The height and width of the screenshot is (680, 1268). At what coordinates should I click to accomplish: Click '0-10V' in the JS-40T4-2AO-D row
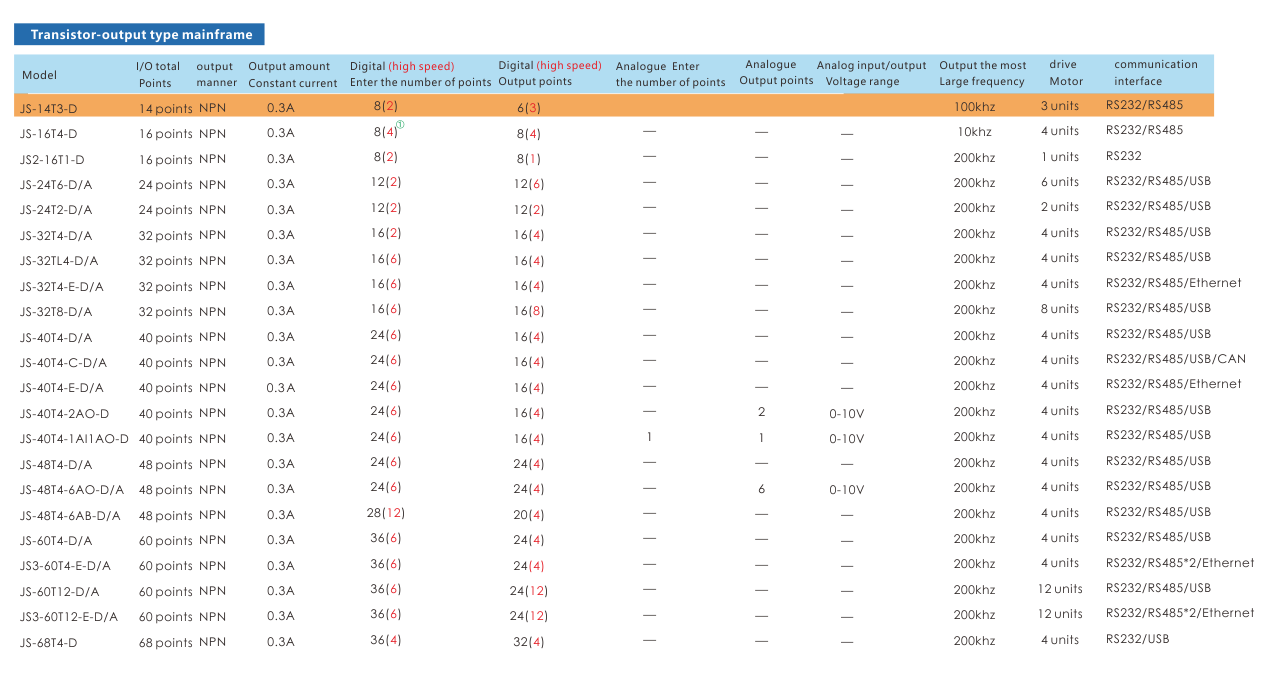pos(847,413)
